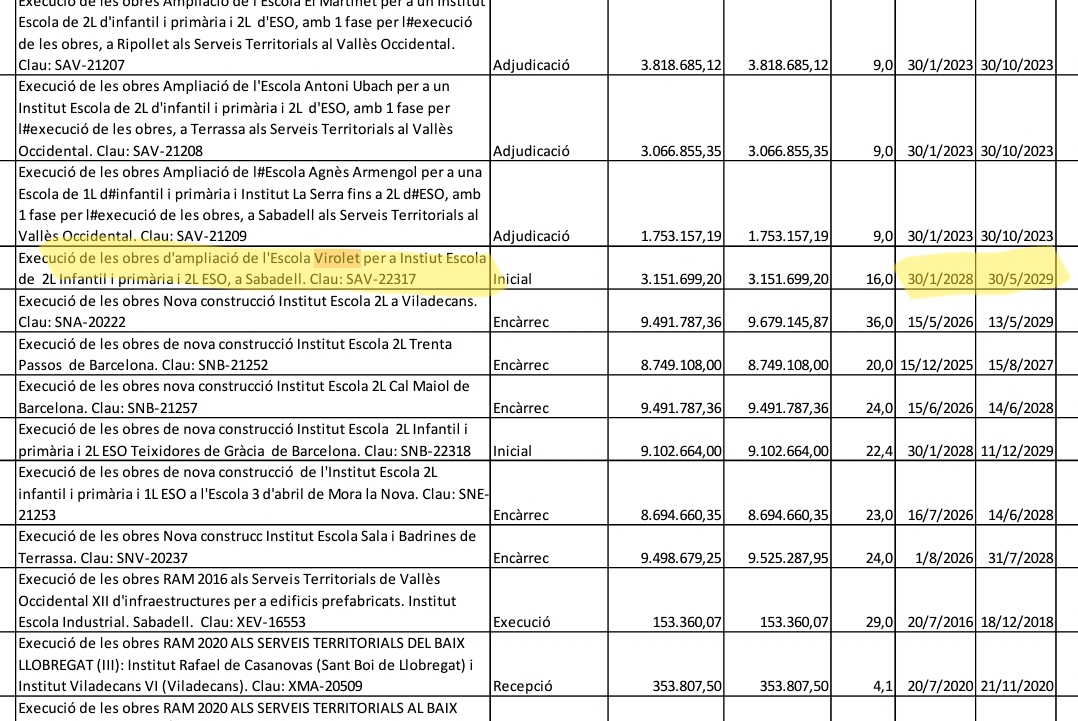Select the highlighted end date 30/5/2029

tap(1020, 279)
